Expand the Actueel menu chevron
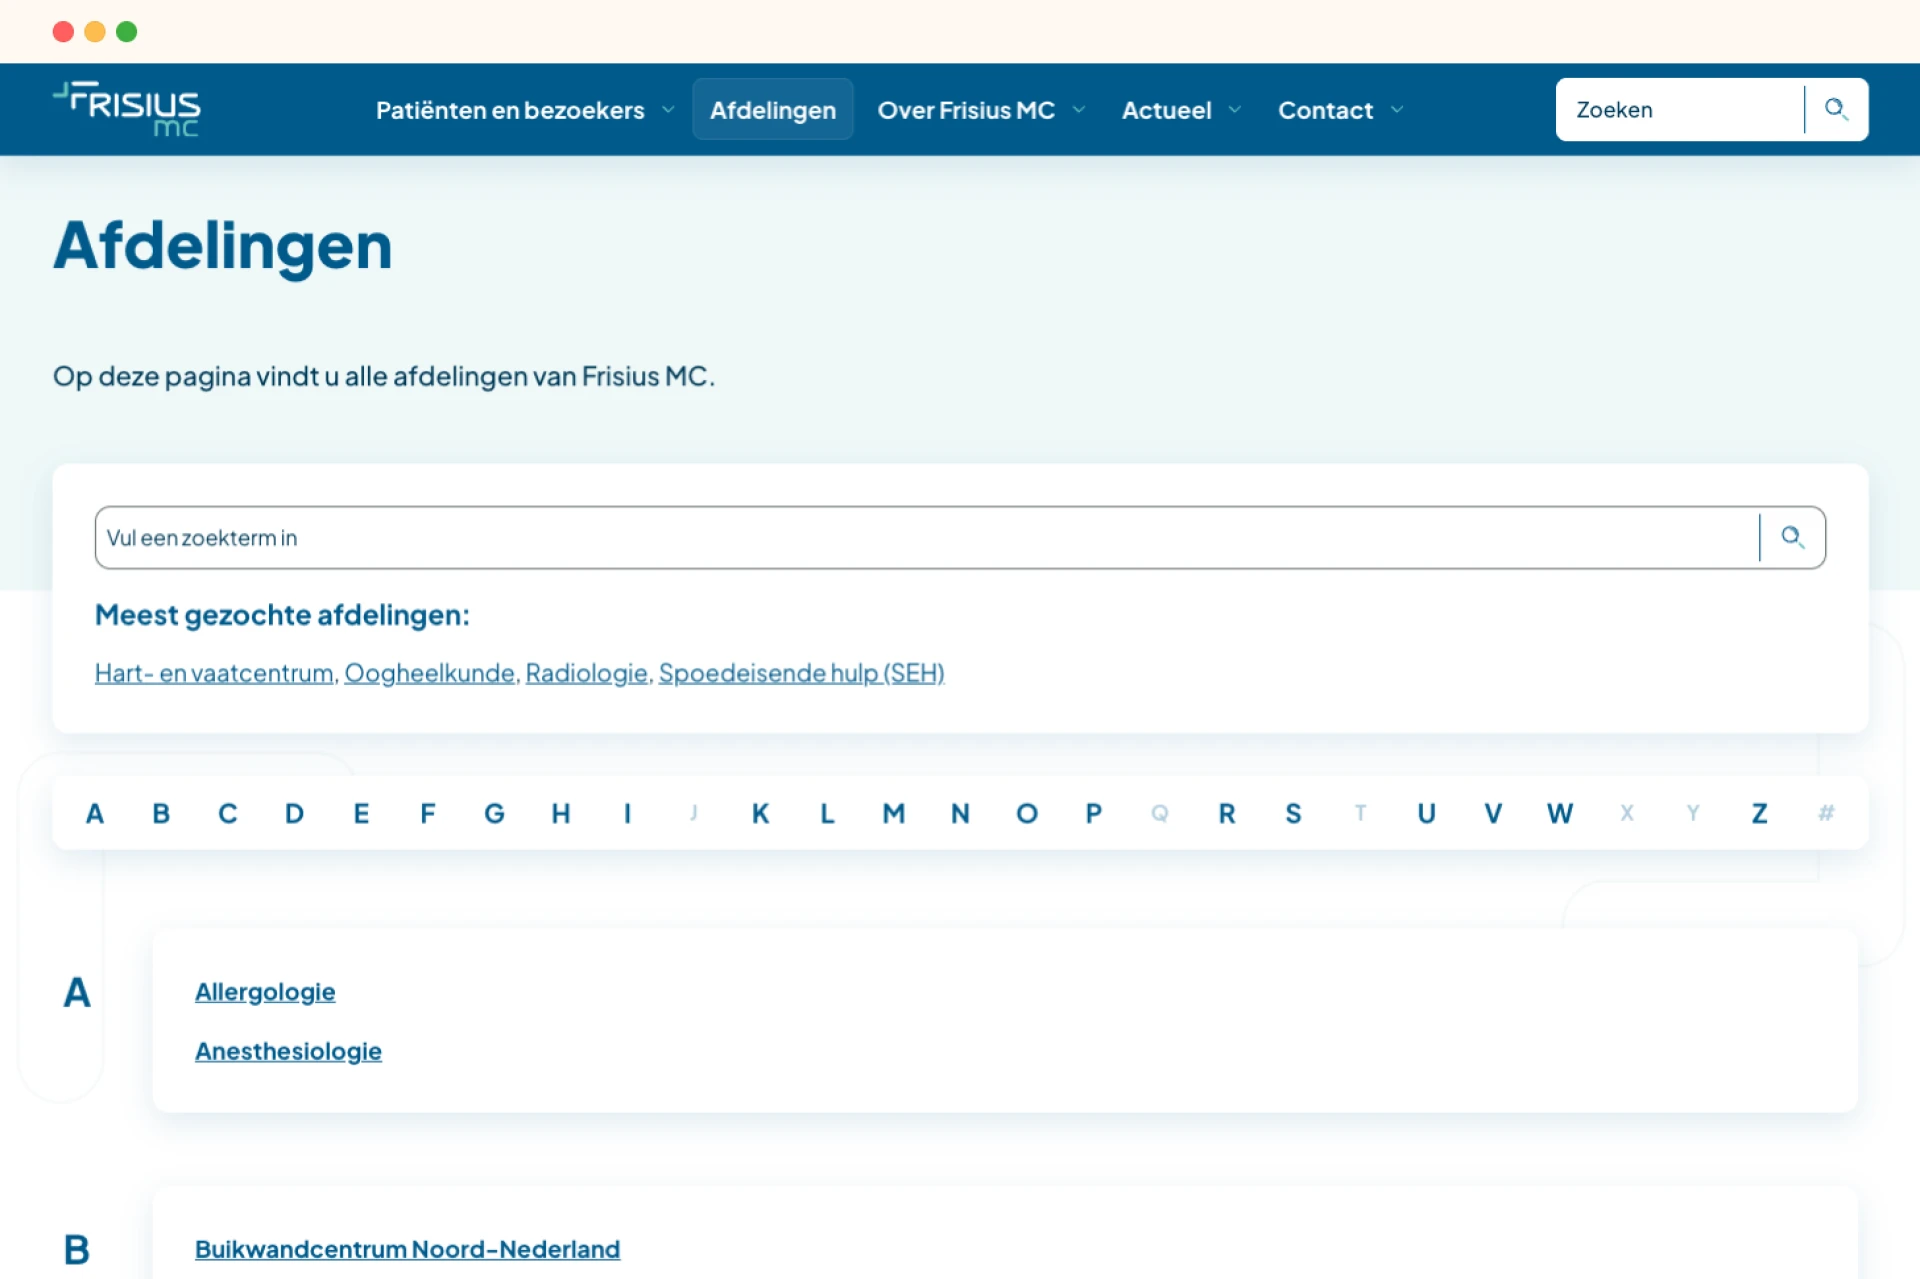The image size is (1920, 1279). pos(1235,110)
